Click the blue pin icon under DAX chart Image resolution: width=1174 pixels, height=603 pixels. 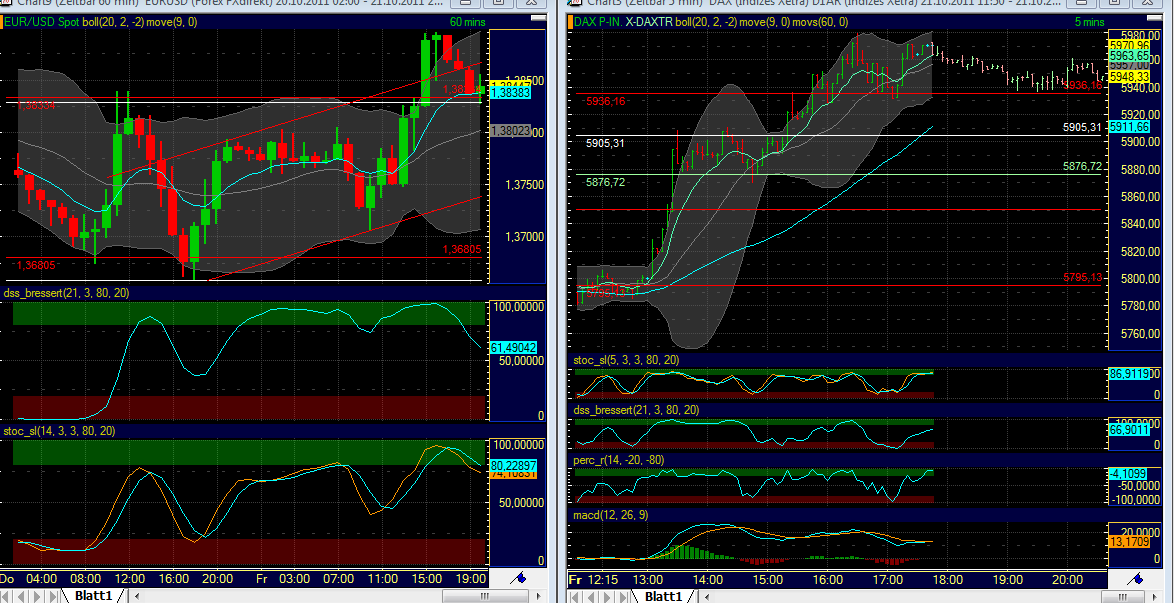(1137, 578)
